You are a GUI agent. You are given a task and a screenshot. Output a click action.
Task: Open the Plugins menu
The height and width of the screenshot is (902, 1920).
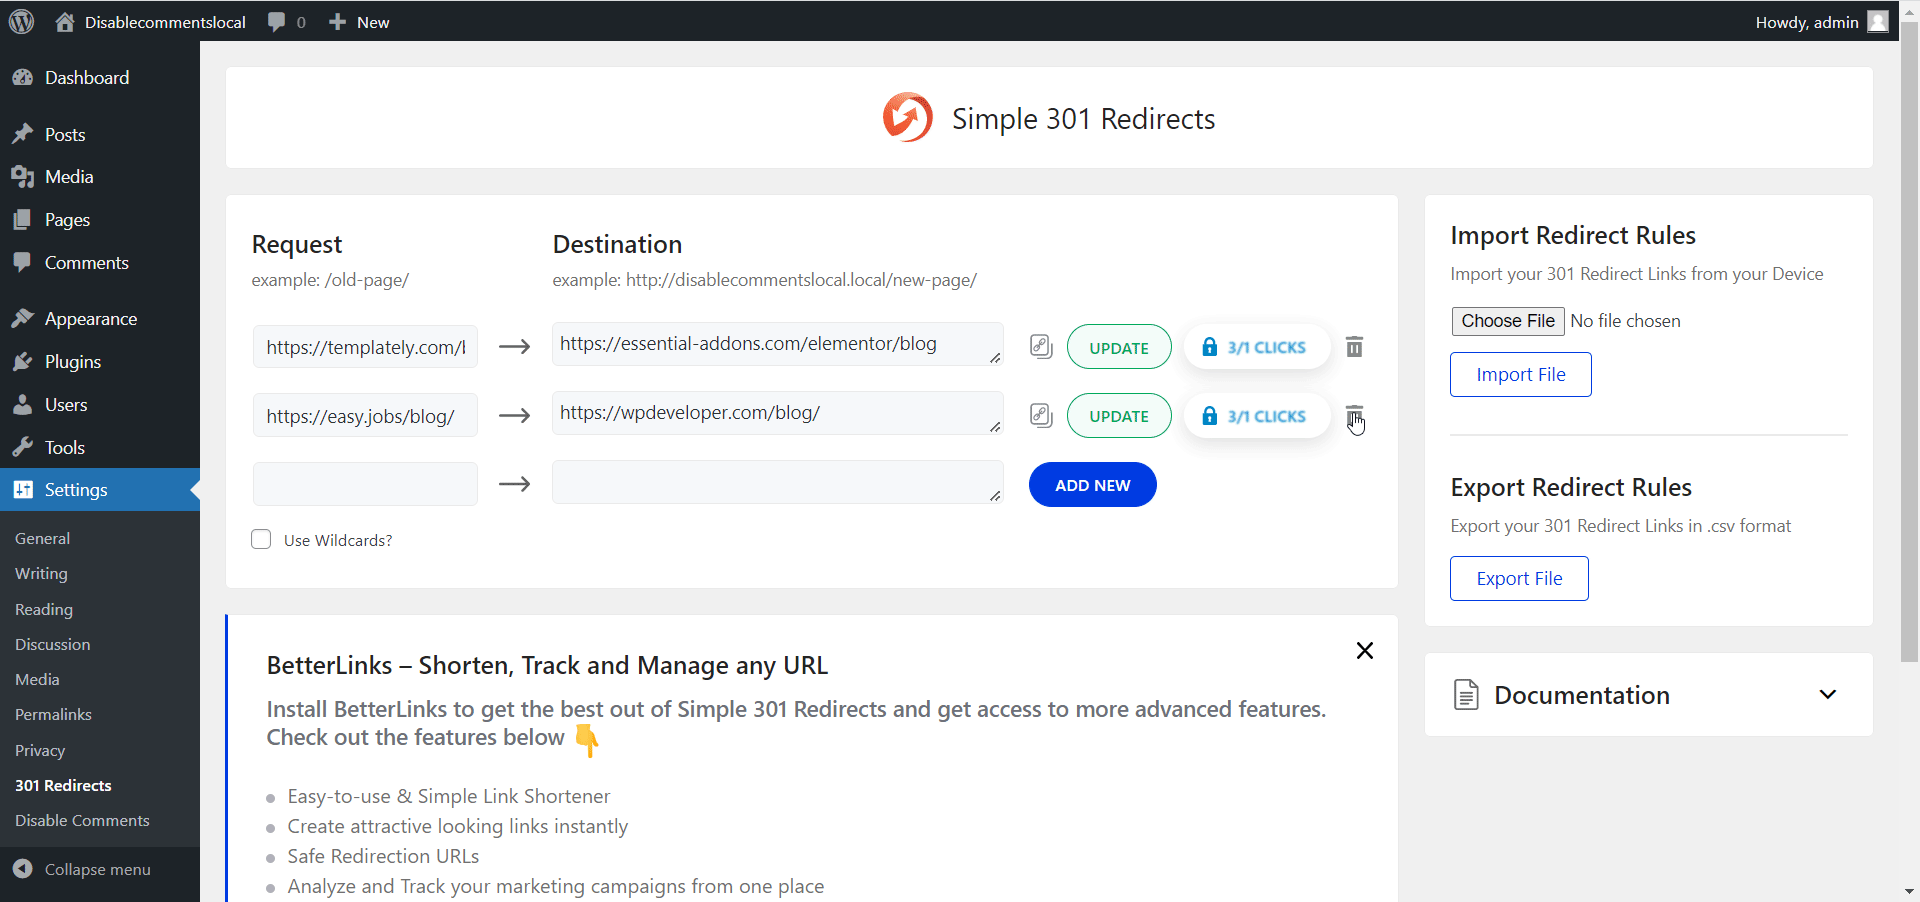tap(100, 362)
